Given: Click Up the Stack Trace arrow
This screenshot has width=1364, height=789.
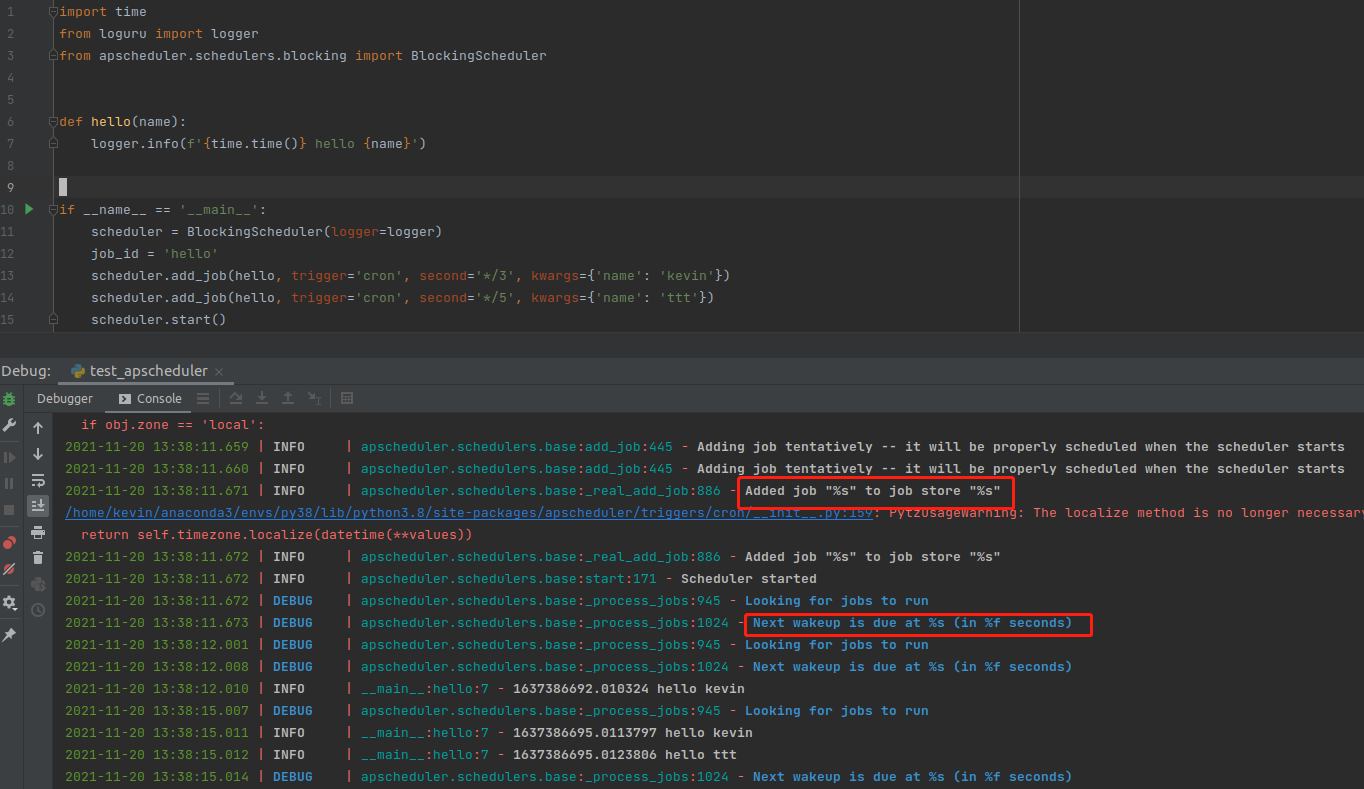Looking at the screenshot, I should tap(38, 428).
